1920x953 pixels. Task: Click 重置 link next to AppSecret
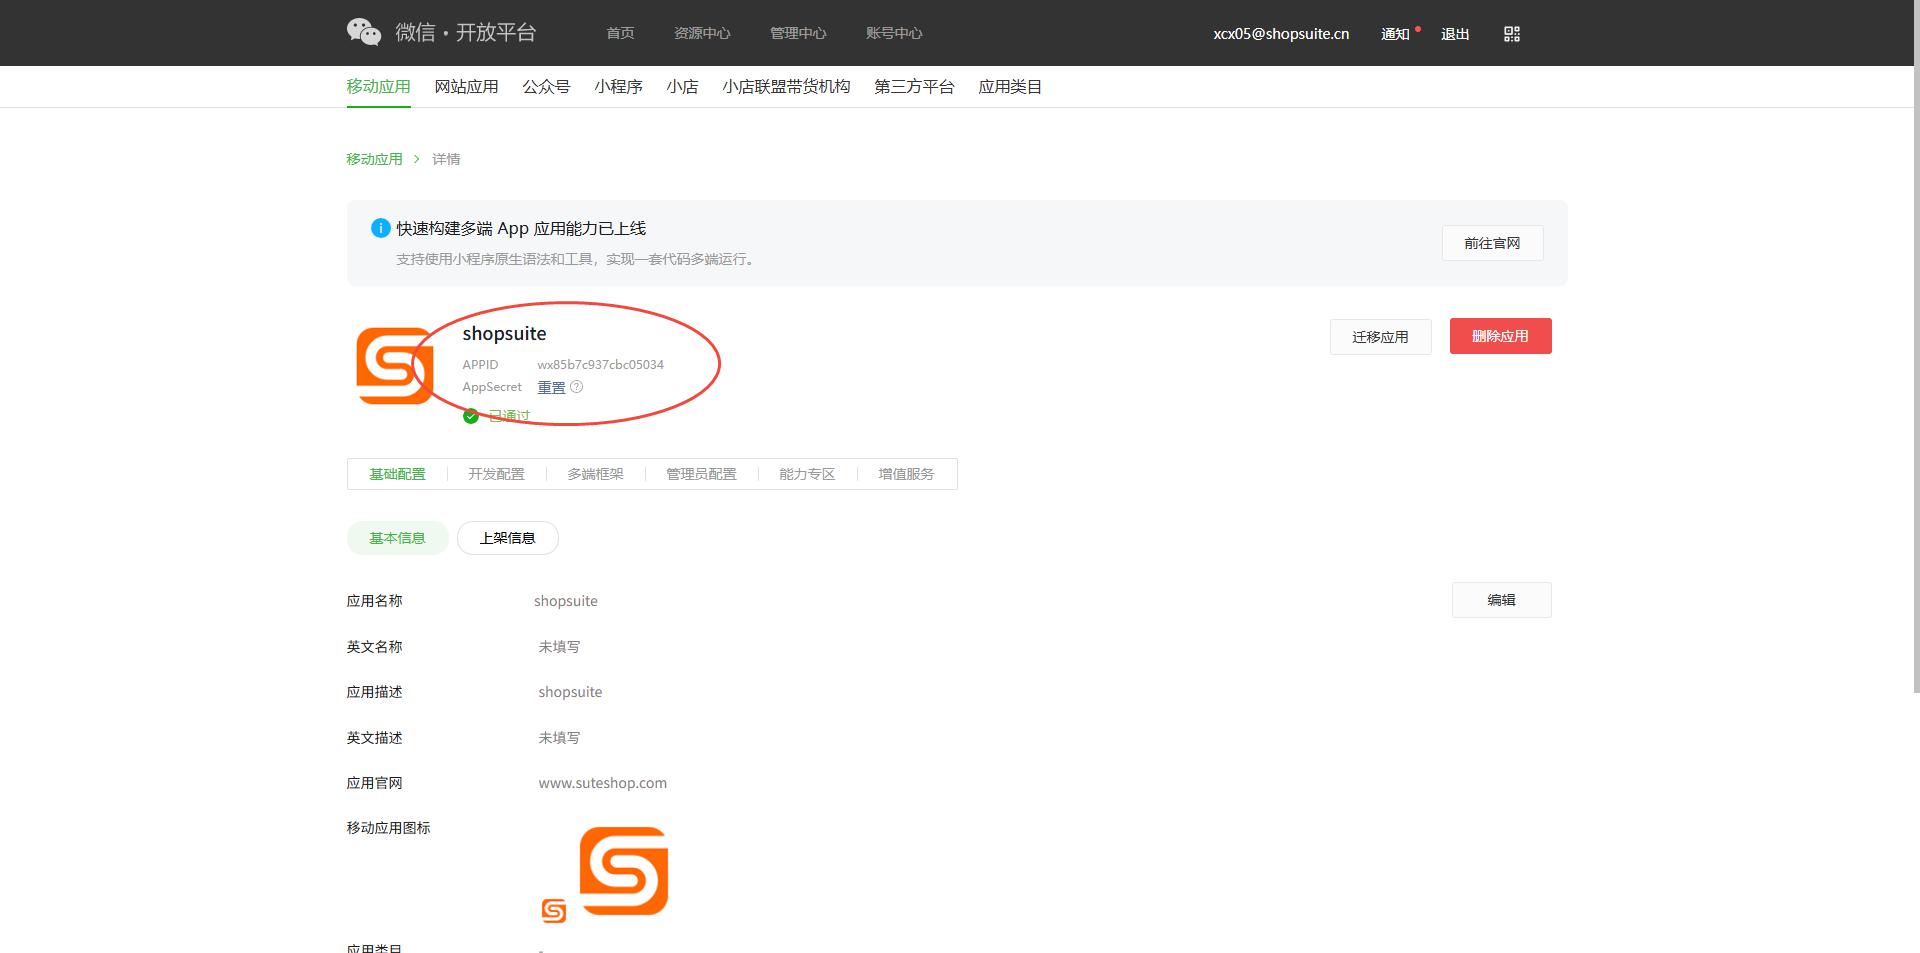tap(551, 387)
